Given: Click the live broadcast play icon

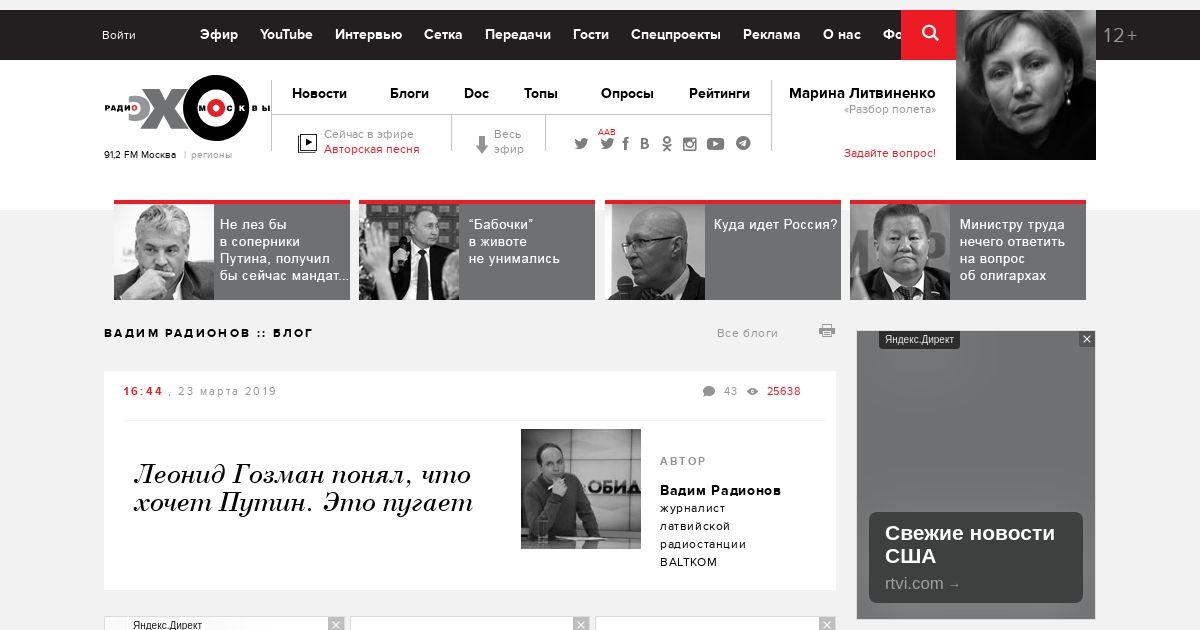Looking at the screenshot, I should (307, 143).
